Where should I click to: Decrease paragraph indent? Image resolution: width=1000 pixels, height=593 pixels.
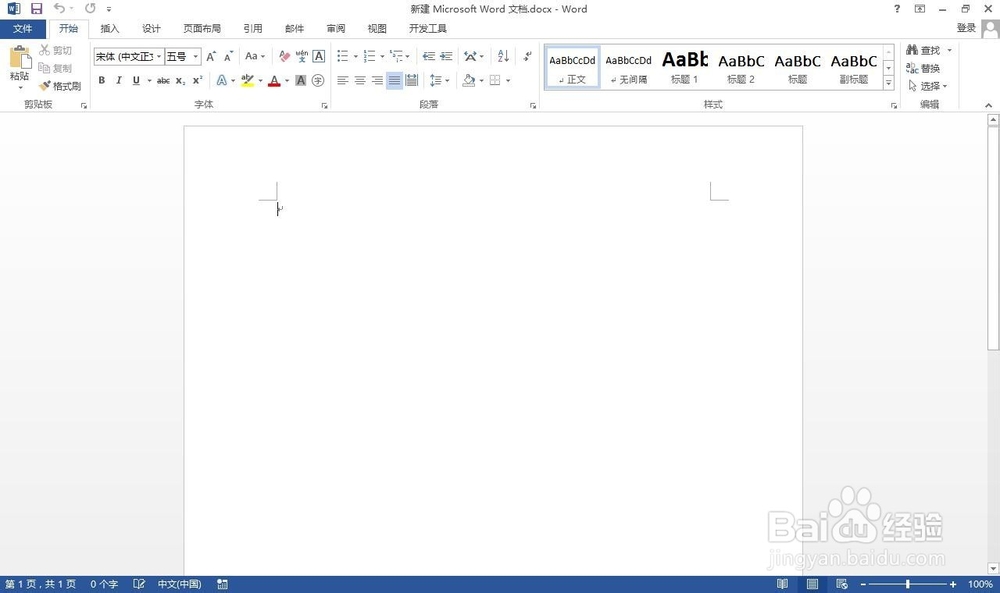pos(429,56)
